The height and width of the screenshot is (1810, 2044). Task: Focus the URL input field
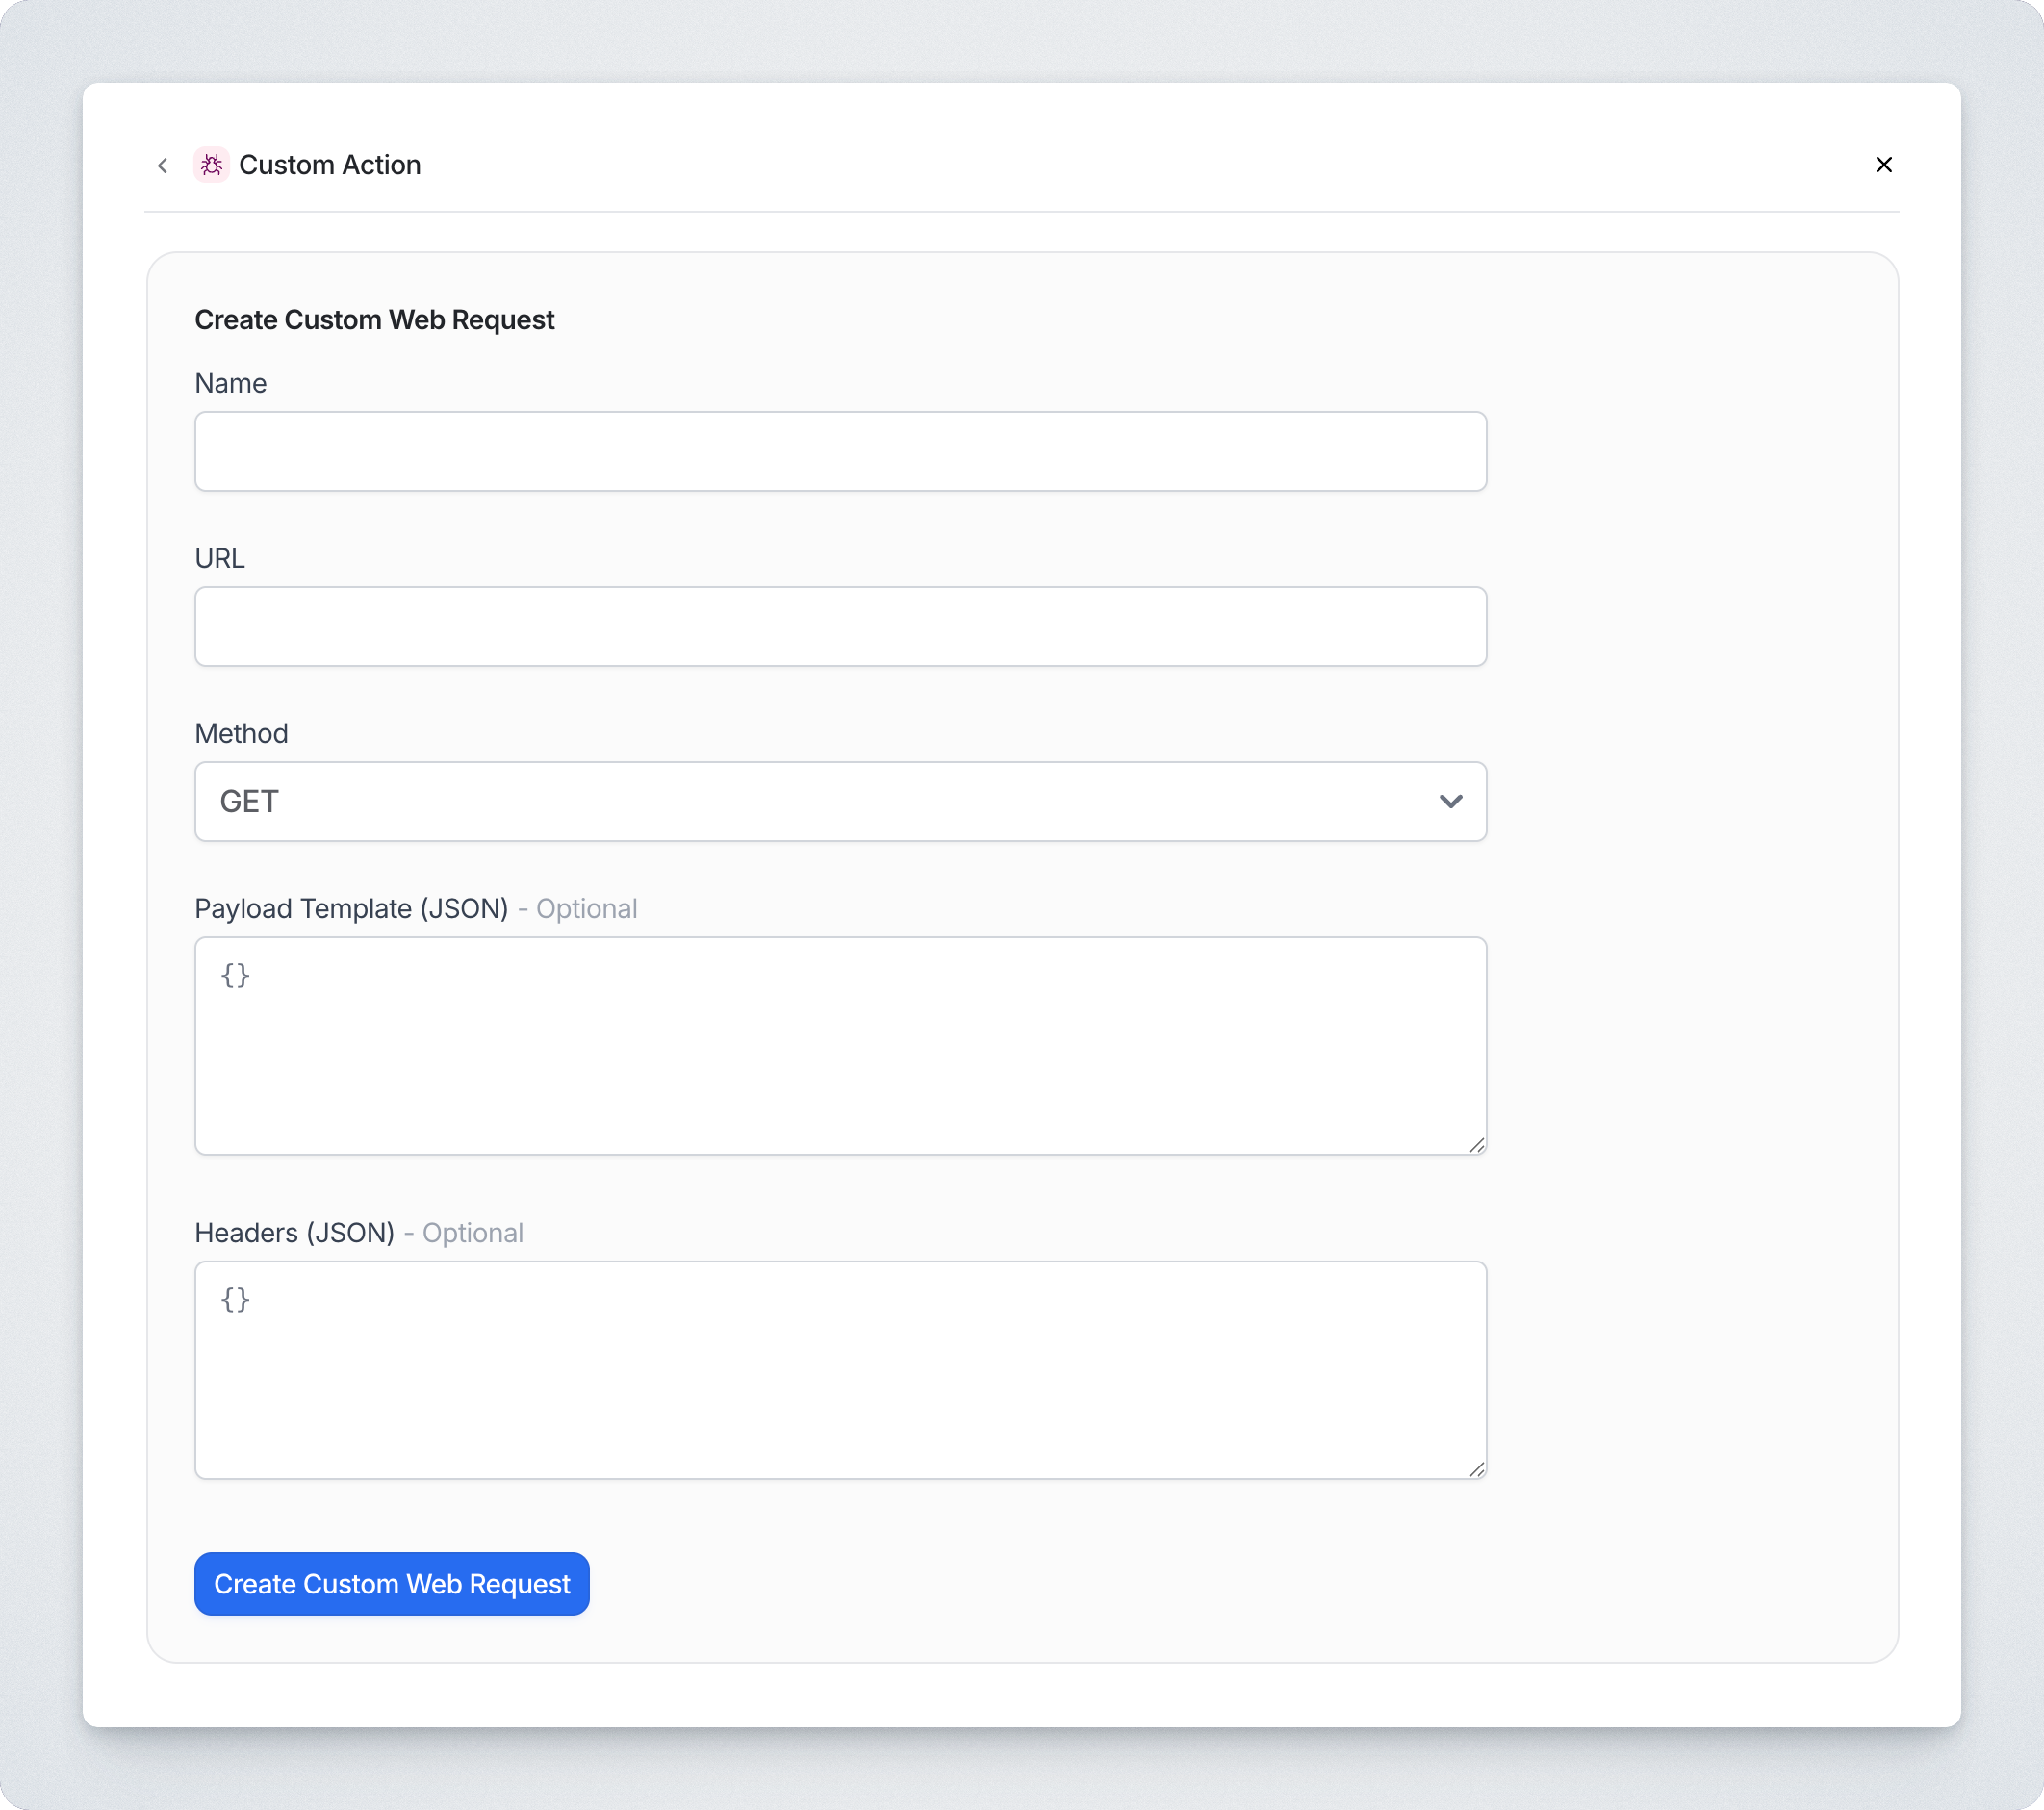tap(840, 626)
